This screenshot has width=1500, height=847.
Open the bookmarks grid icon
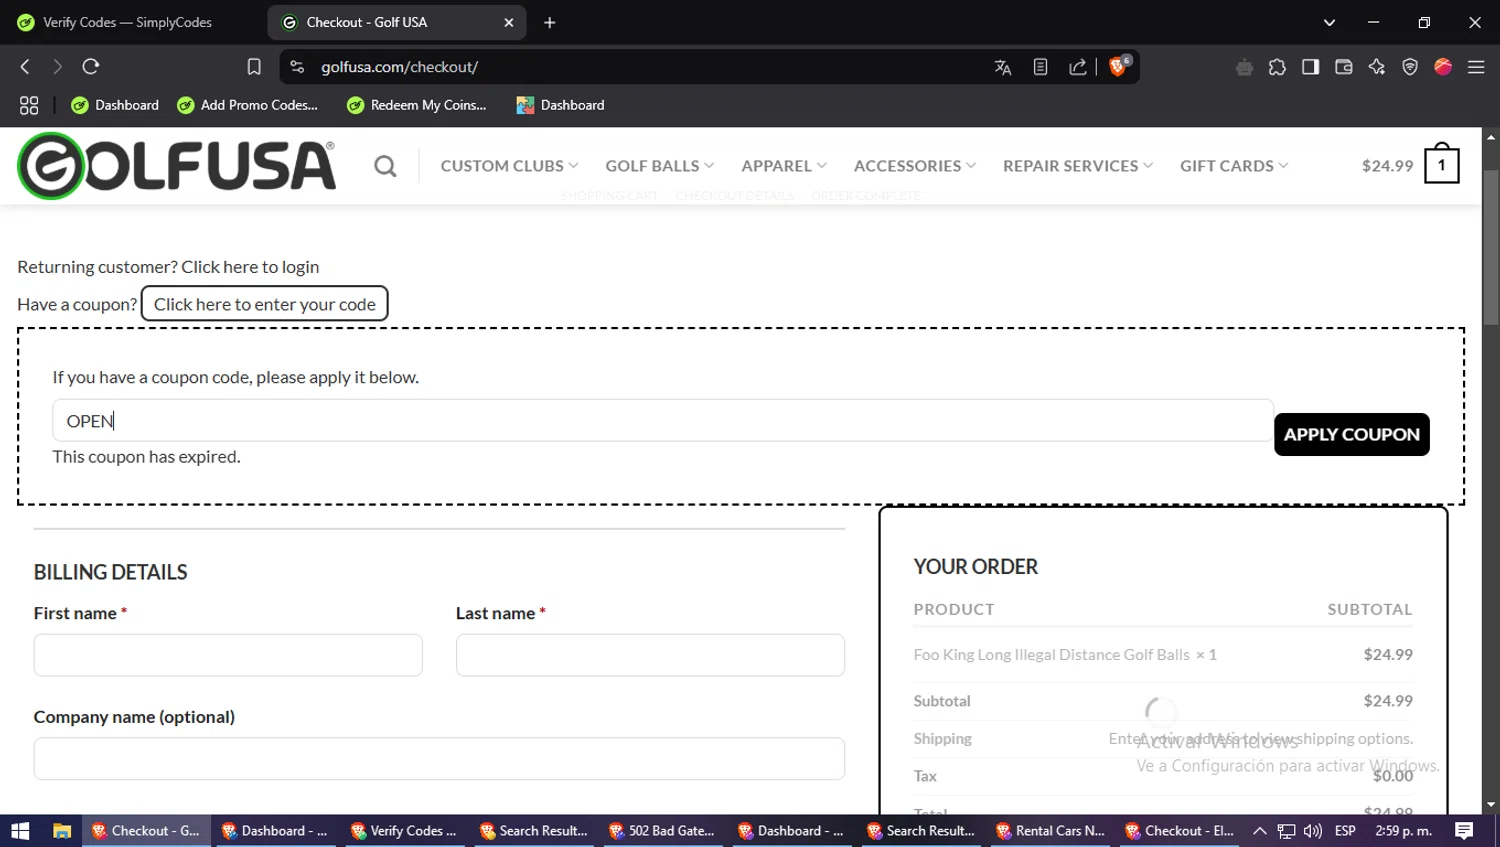pos(29,105)
